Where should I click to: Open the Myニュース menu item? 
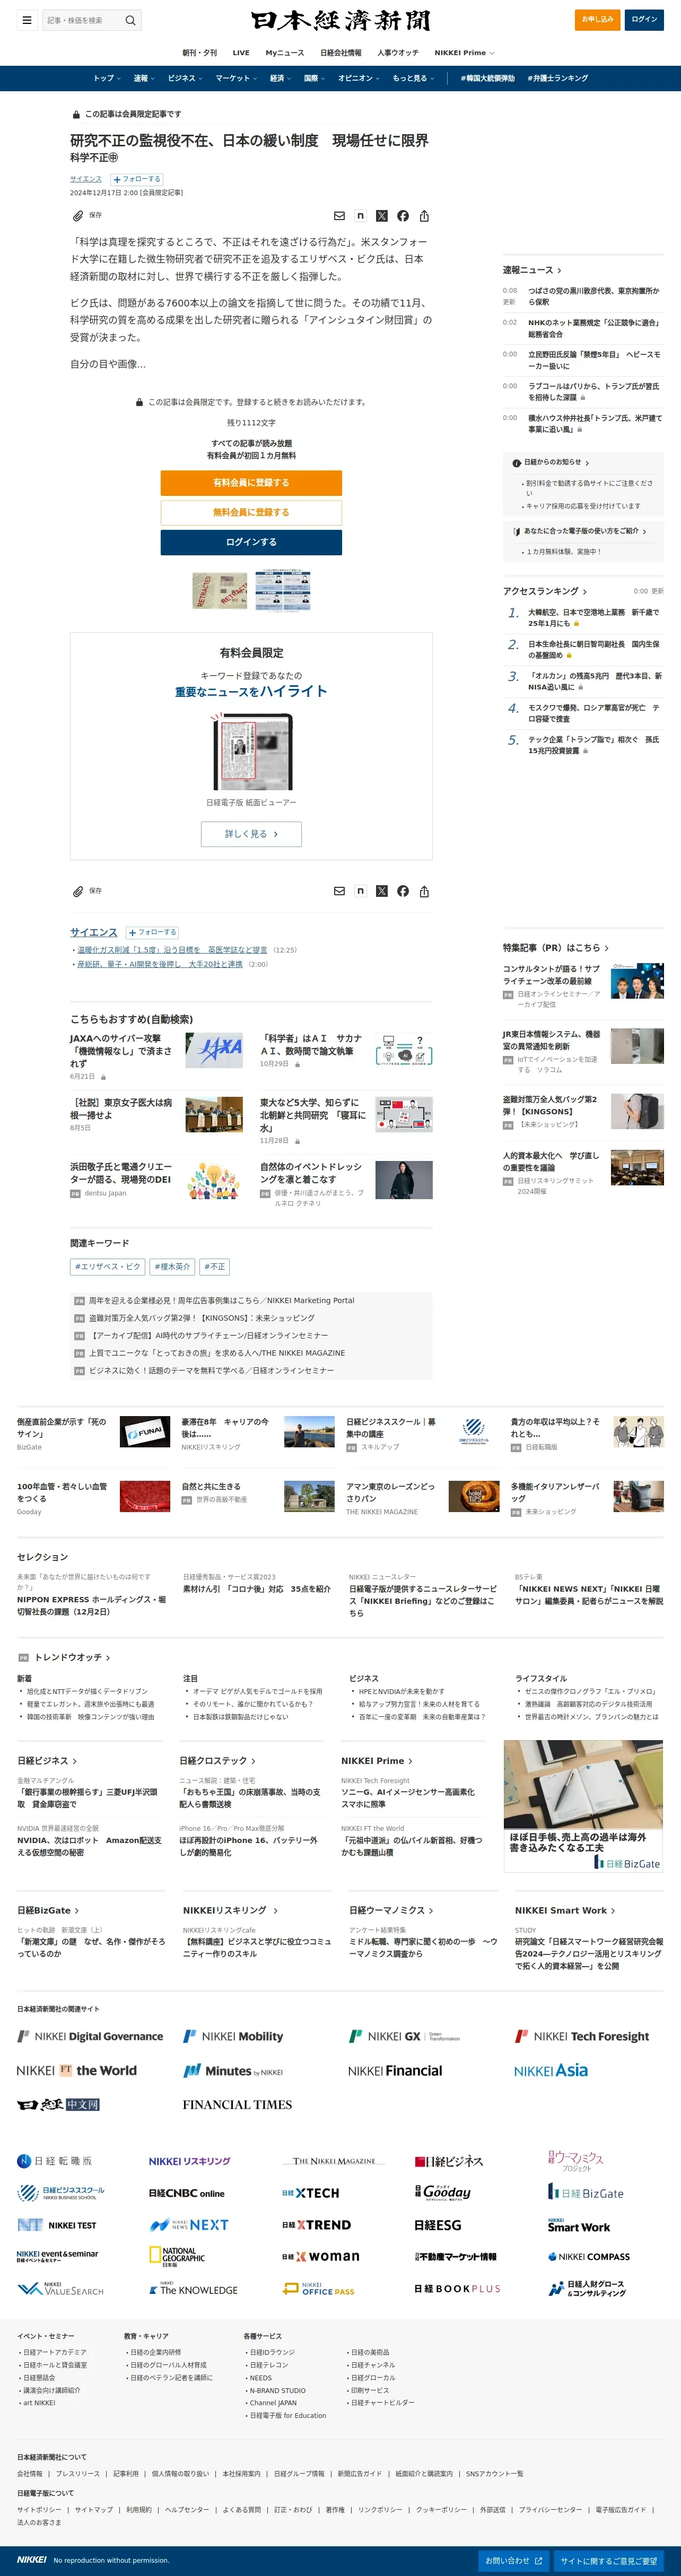point(285,53)
